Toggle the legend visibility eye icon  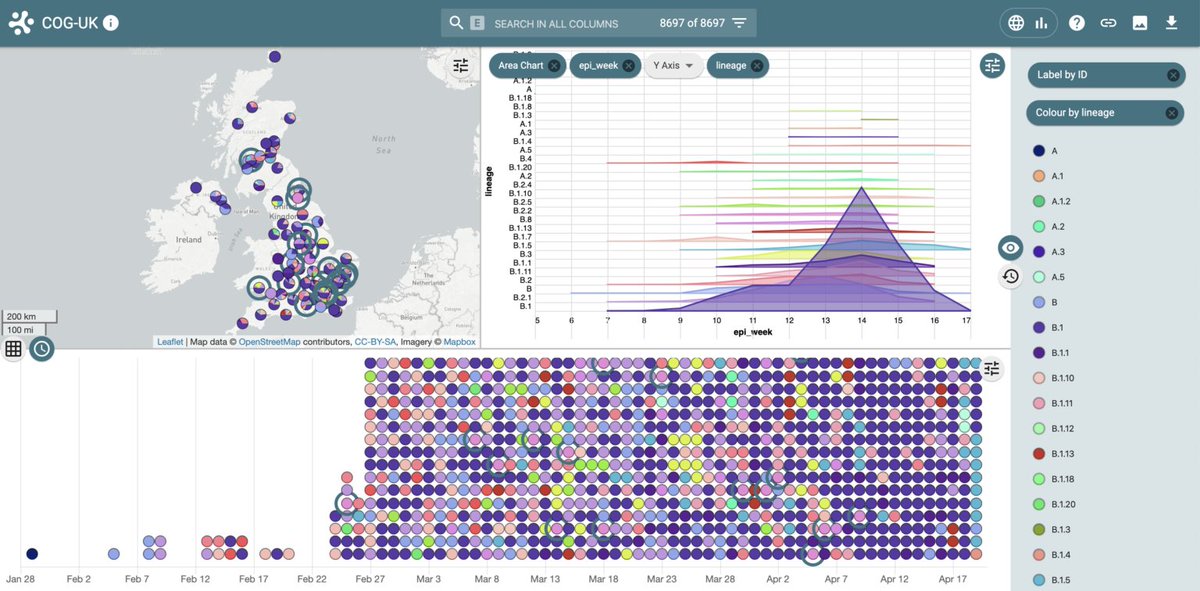[1010, 248]
